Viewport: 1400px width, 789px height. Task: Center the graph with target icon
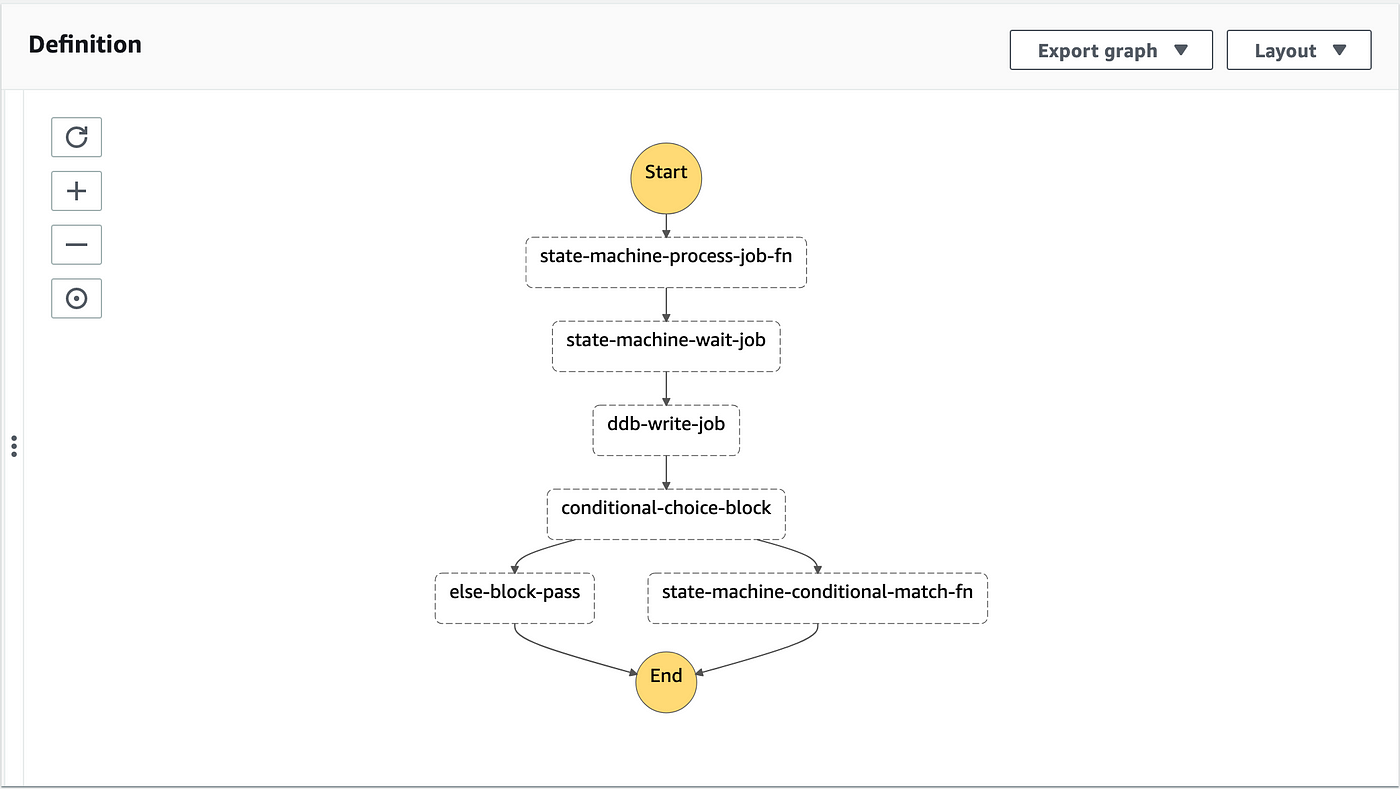(x=76, y=298)
